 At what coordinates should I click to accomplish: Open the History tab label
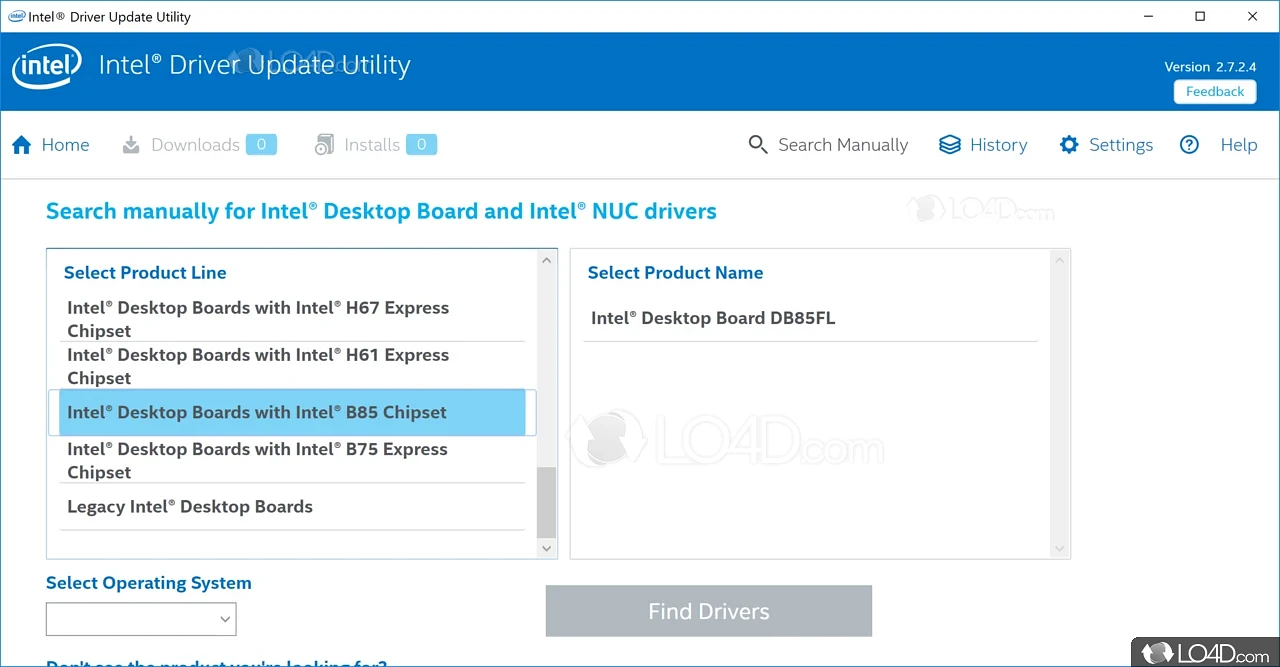point(998,145)
